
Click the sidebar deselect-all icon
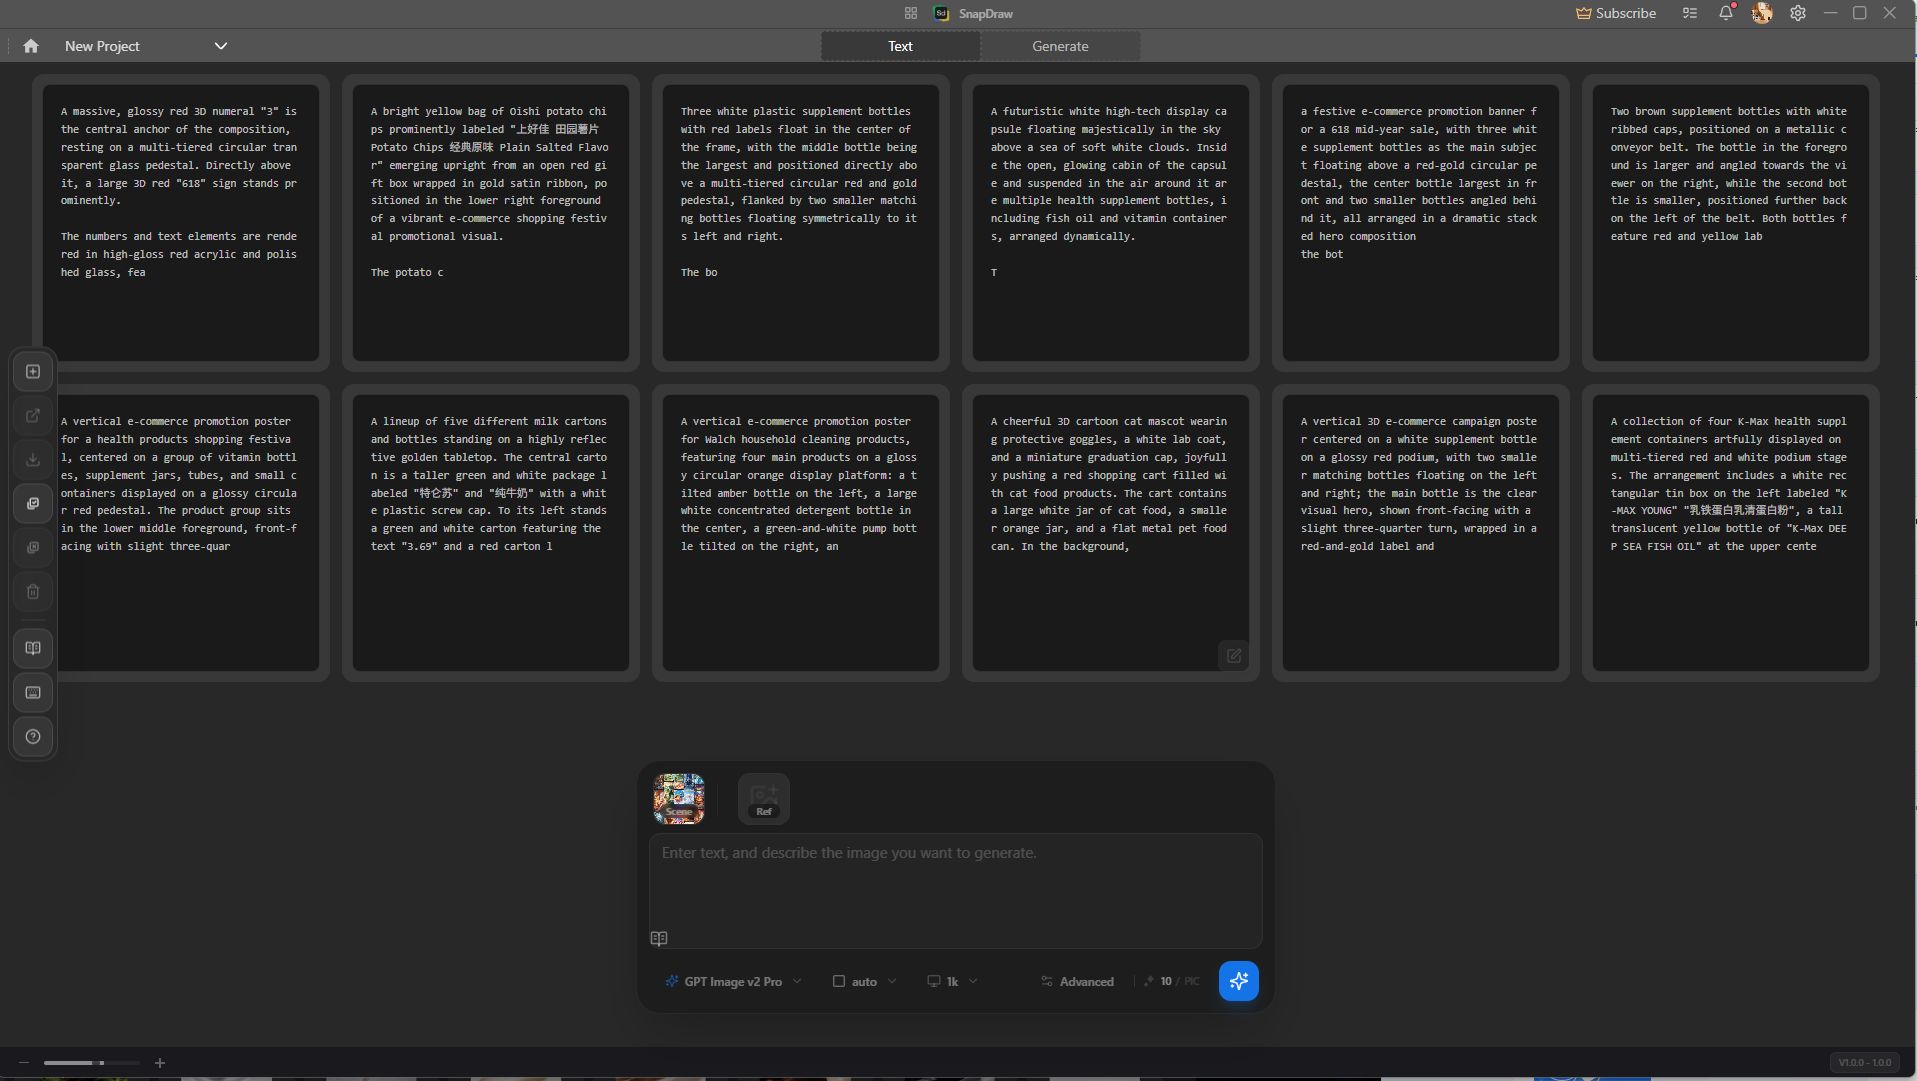coord(33,548)
